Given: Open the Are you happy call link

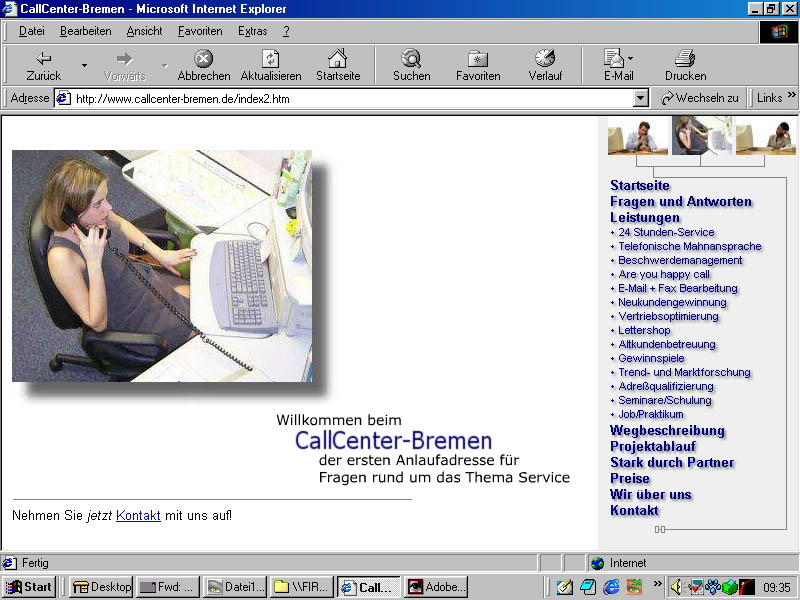Looking at the screenshot, I should click(664, 274).
